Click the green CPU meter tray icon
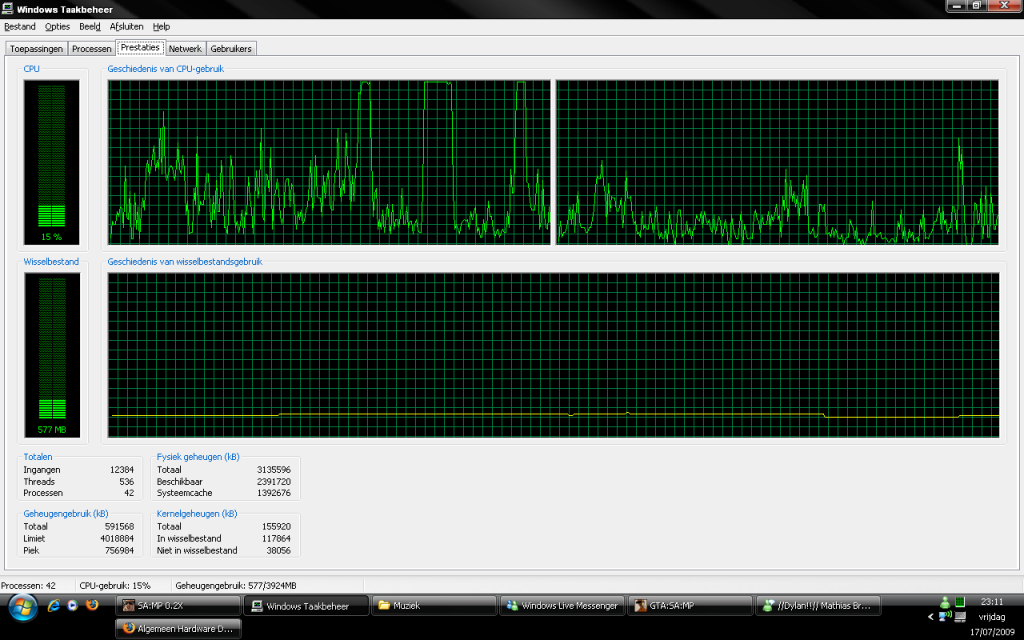Screen dimensions: 1024x640 960,602
